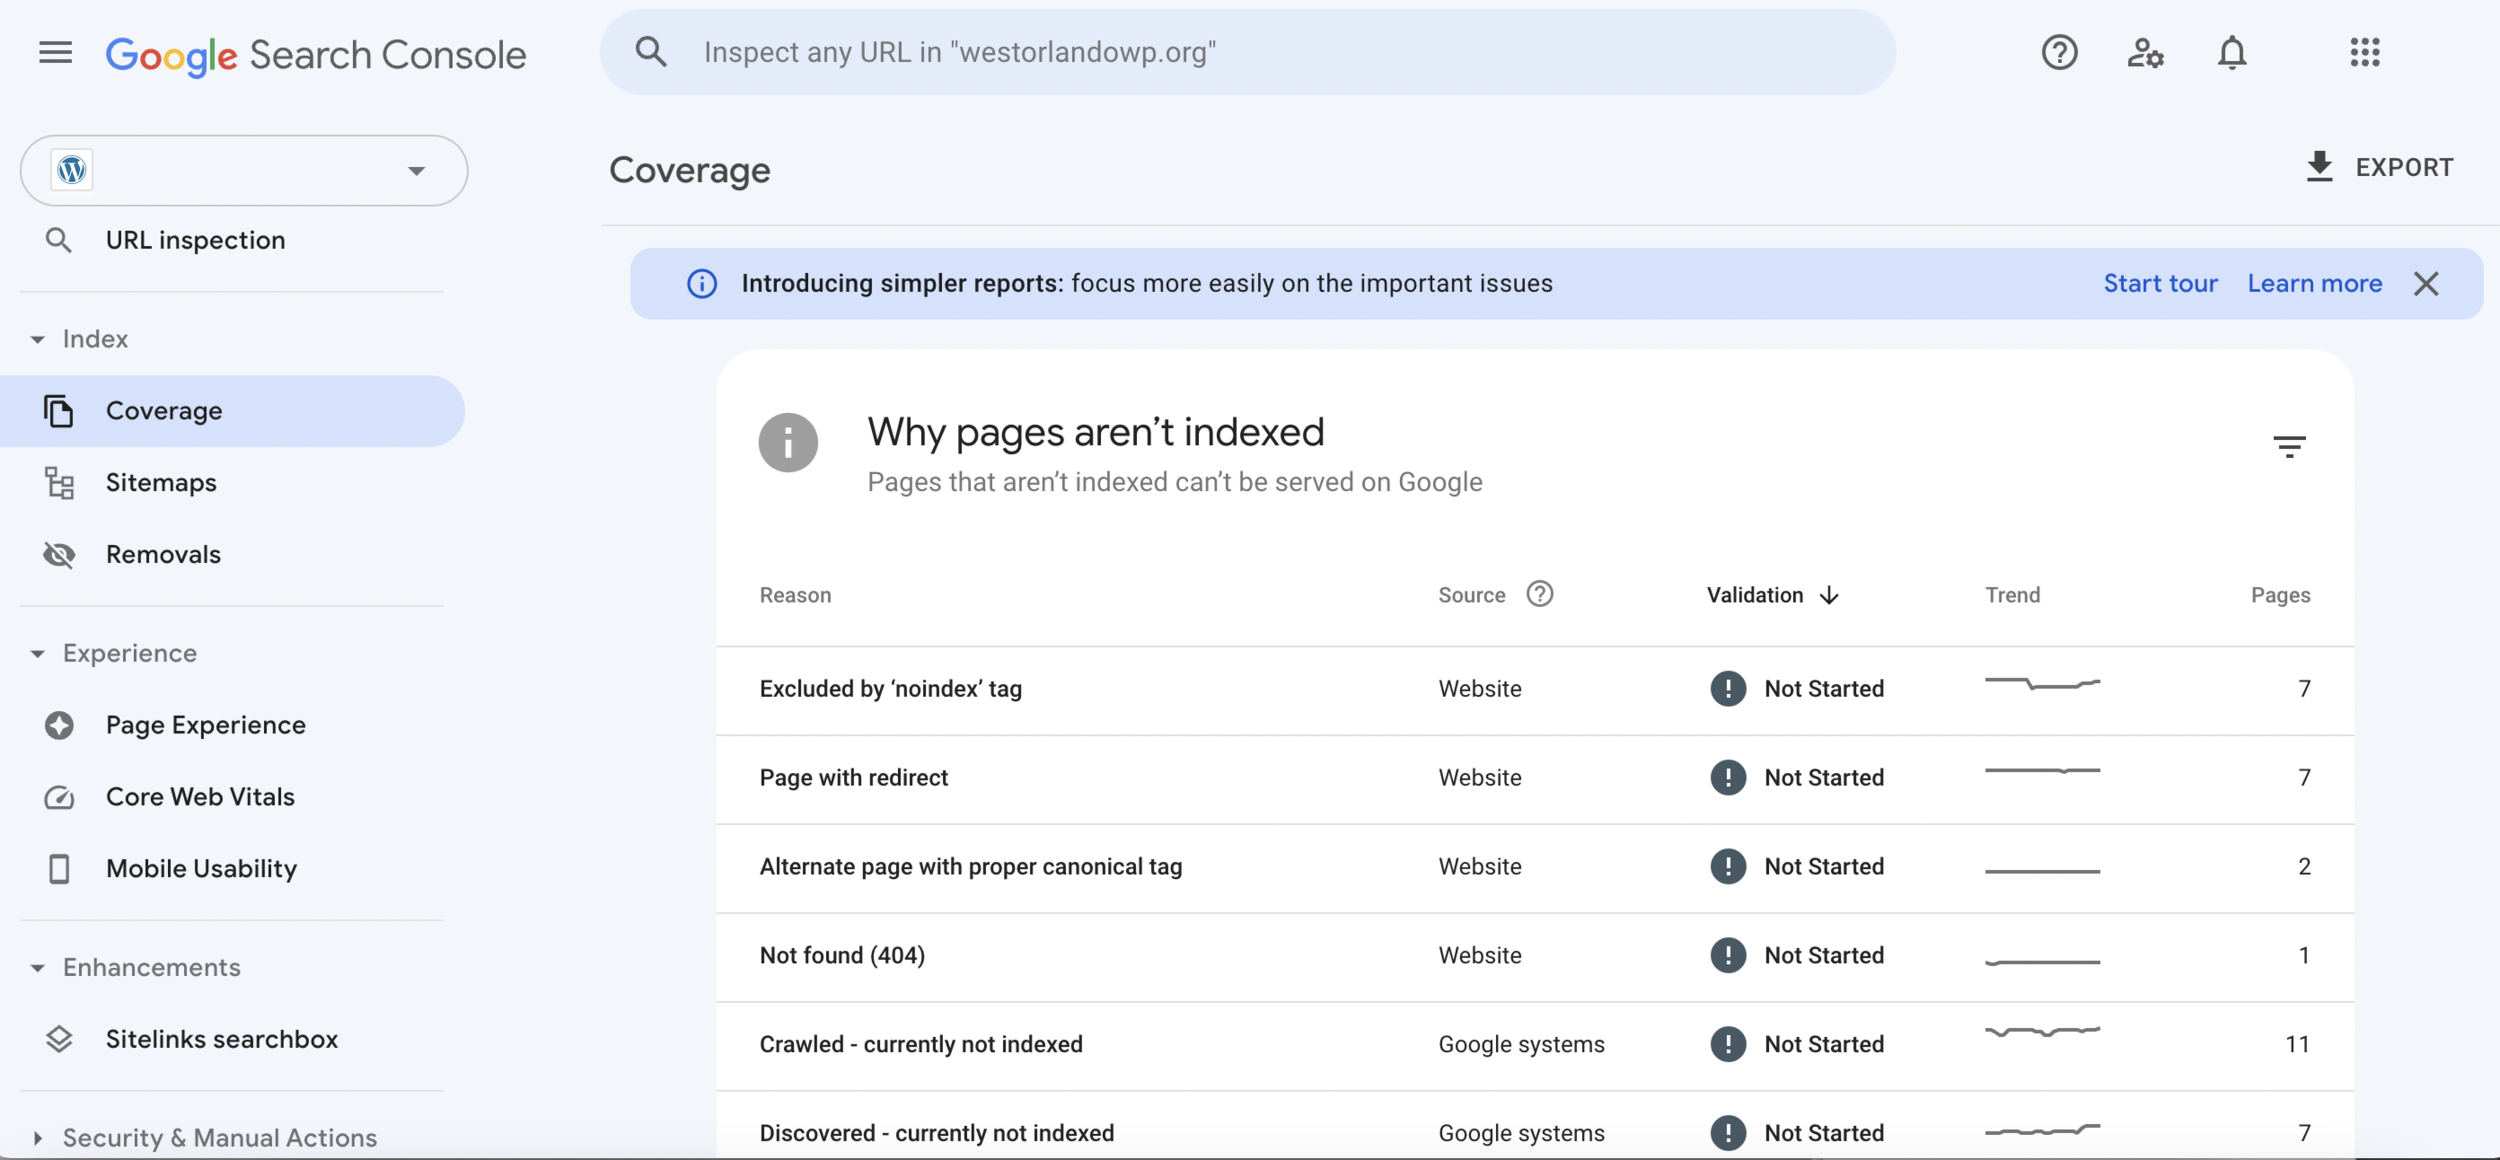Click the EXPORT button
Image resolution: width=2500 pixels, height=1160 pixels.
tap(2379, 167)
